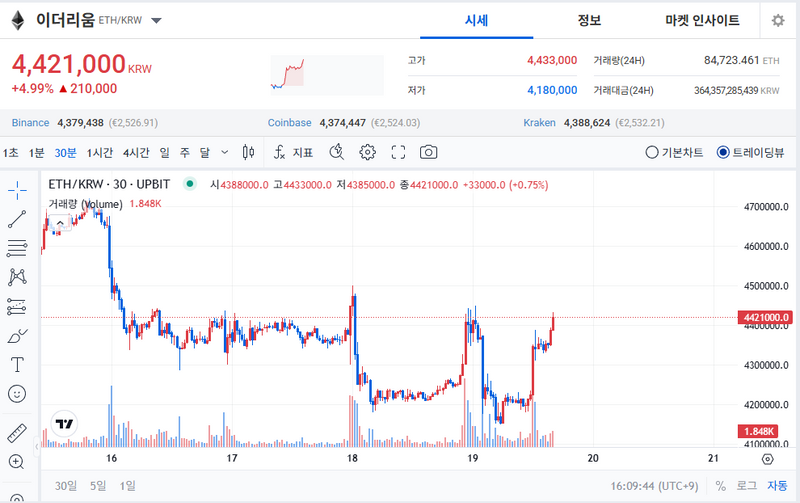The height and width of the screenshot is (503, 800).
Task: Select the text annotation tool
Action: 17,365
